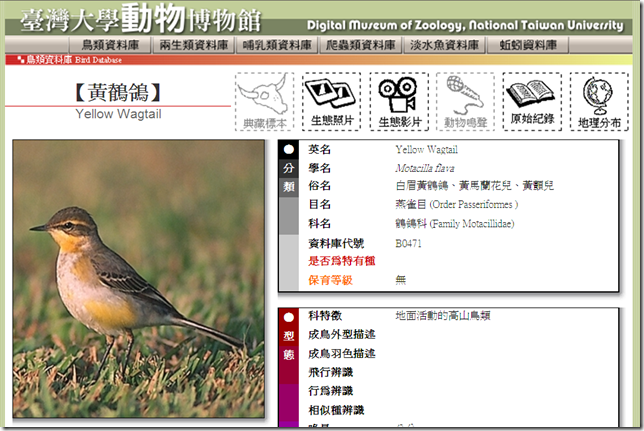644x431 pixels.
Task: Click the 俗名 label
Action: (320, 186)
